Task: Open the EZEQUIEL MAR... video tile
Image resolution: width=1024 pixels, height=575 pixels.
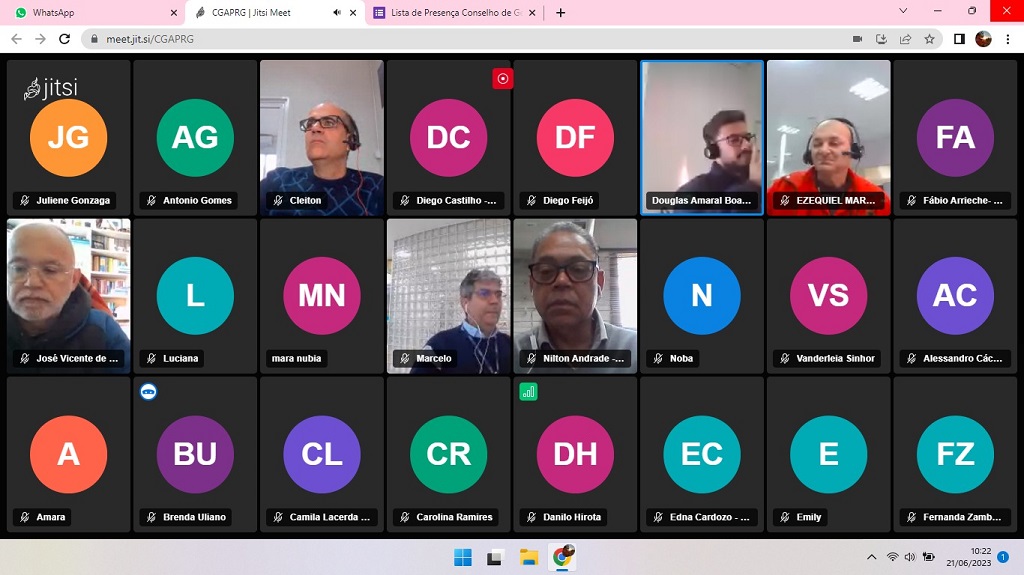Action: (829, 138)
